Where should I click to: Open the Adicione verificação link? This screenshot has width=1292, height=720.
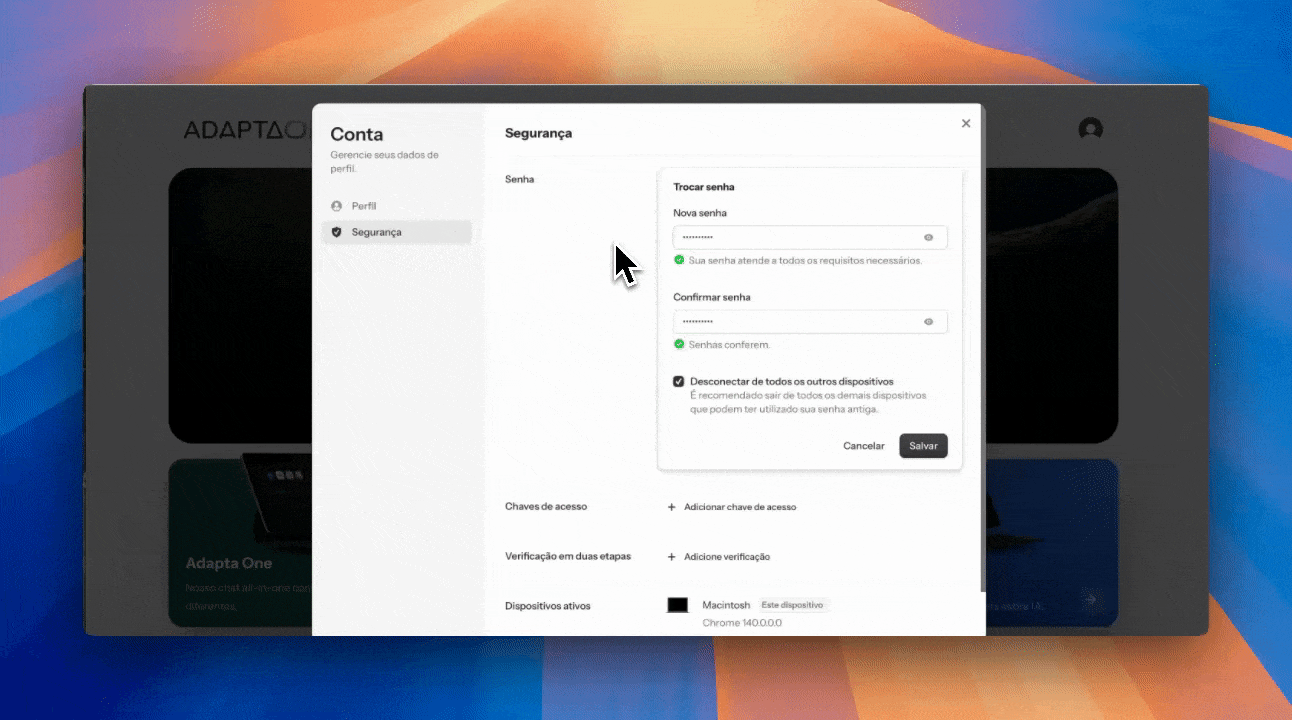[726, 557]
